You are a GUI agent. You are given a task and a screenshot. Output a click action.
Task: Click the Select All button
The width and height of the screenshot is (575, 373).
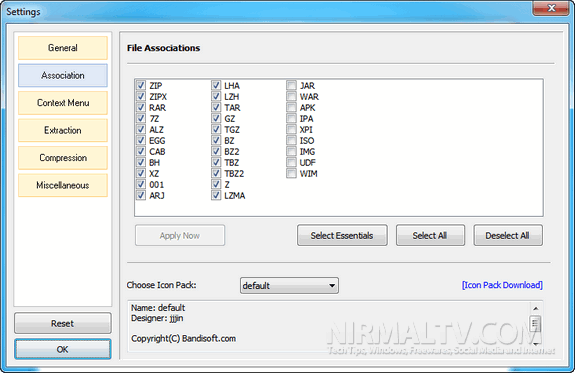click(430, 235)
